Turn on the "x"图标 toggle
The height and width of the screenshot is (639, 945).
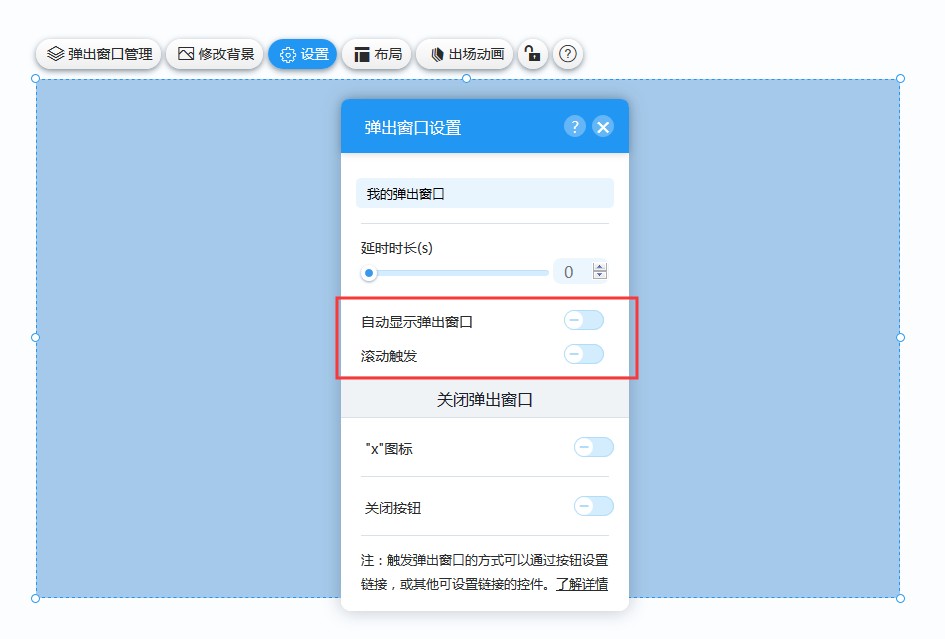click(x=594, y=447)
